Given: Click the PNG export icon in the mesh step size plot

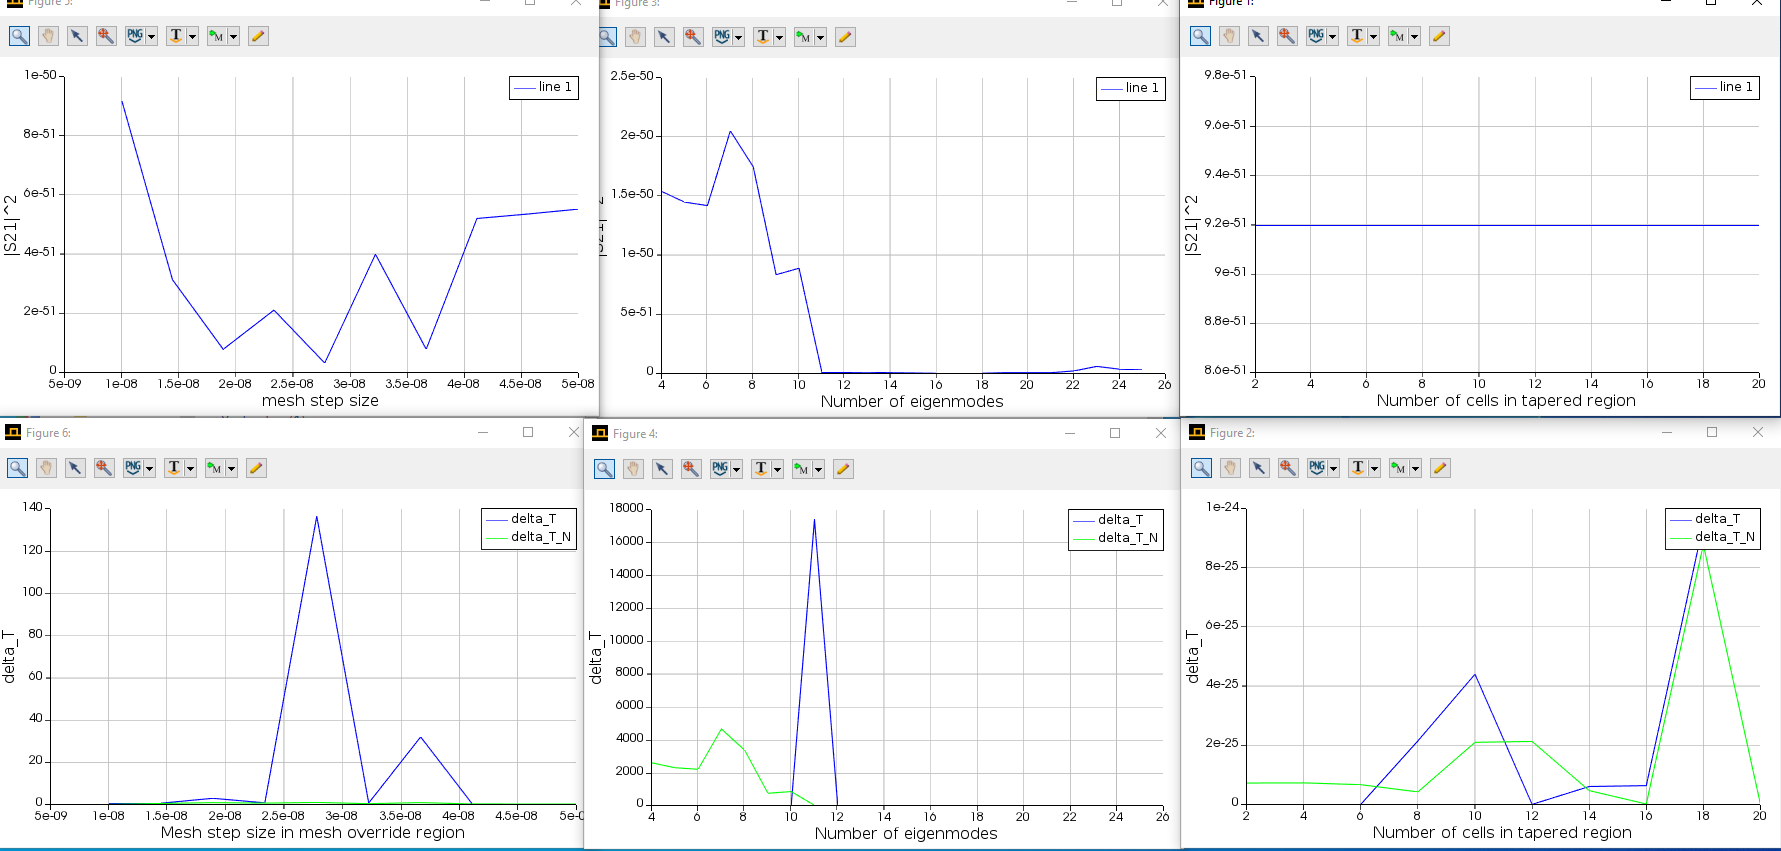Looking at the screenshot, I should (x=135, y=36).
